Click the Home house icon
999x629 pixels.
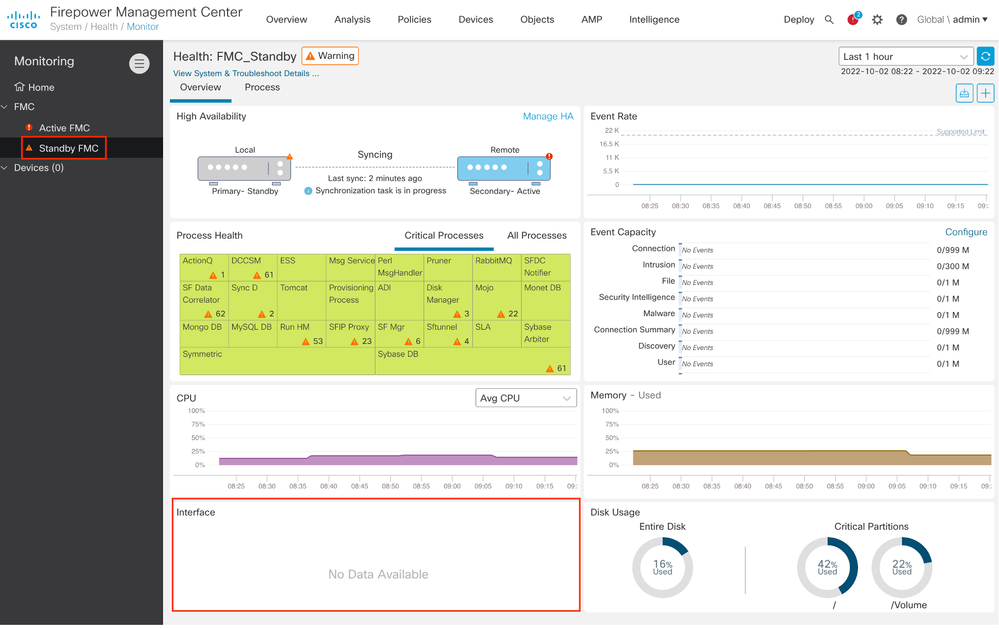pos(20,87)
